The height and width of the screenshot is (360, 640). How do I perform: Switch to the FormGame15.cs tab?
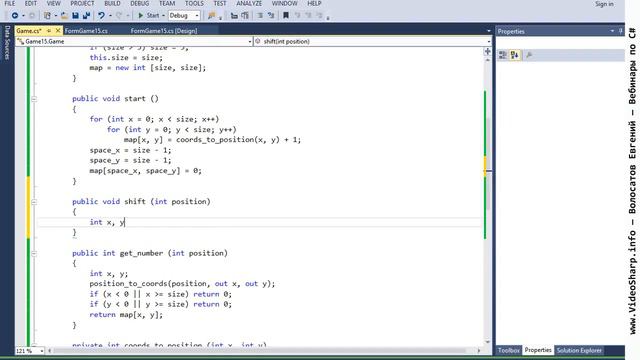click(86, 31)
